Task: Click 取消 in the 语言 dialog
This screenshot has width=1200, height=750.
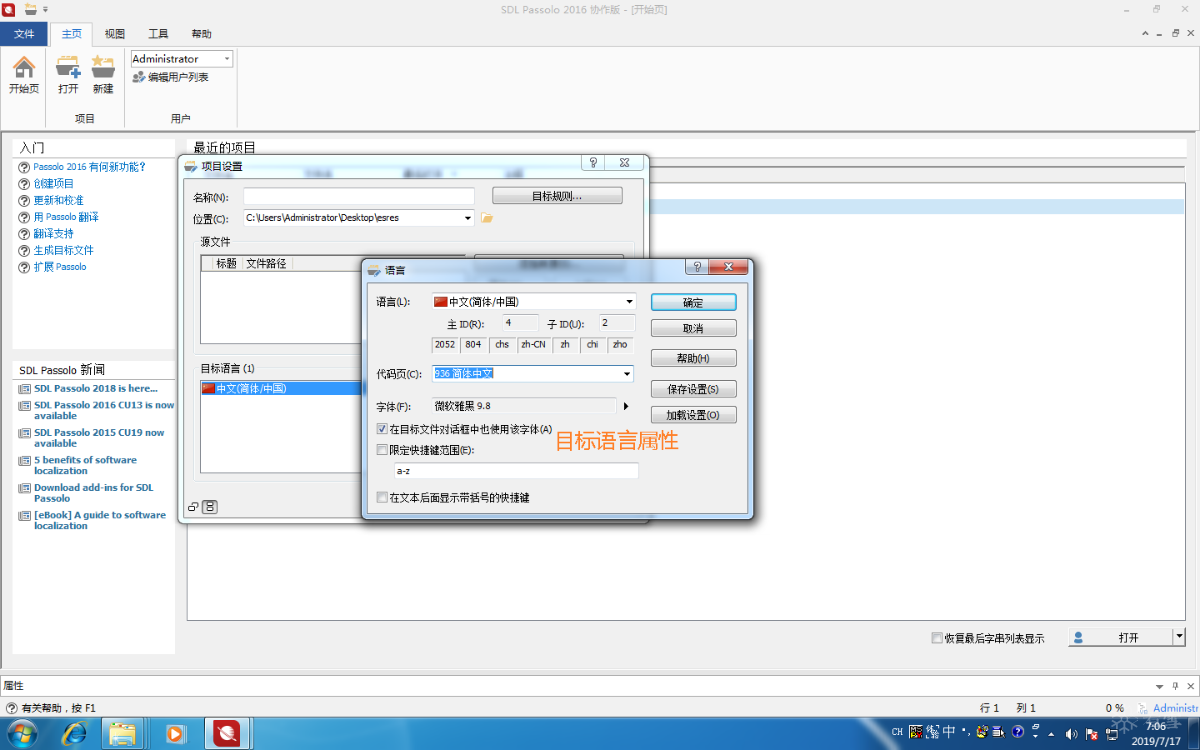Action: 693,328
